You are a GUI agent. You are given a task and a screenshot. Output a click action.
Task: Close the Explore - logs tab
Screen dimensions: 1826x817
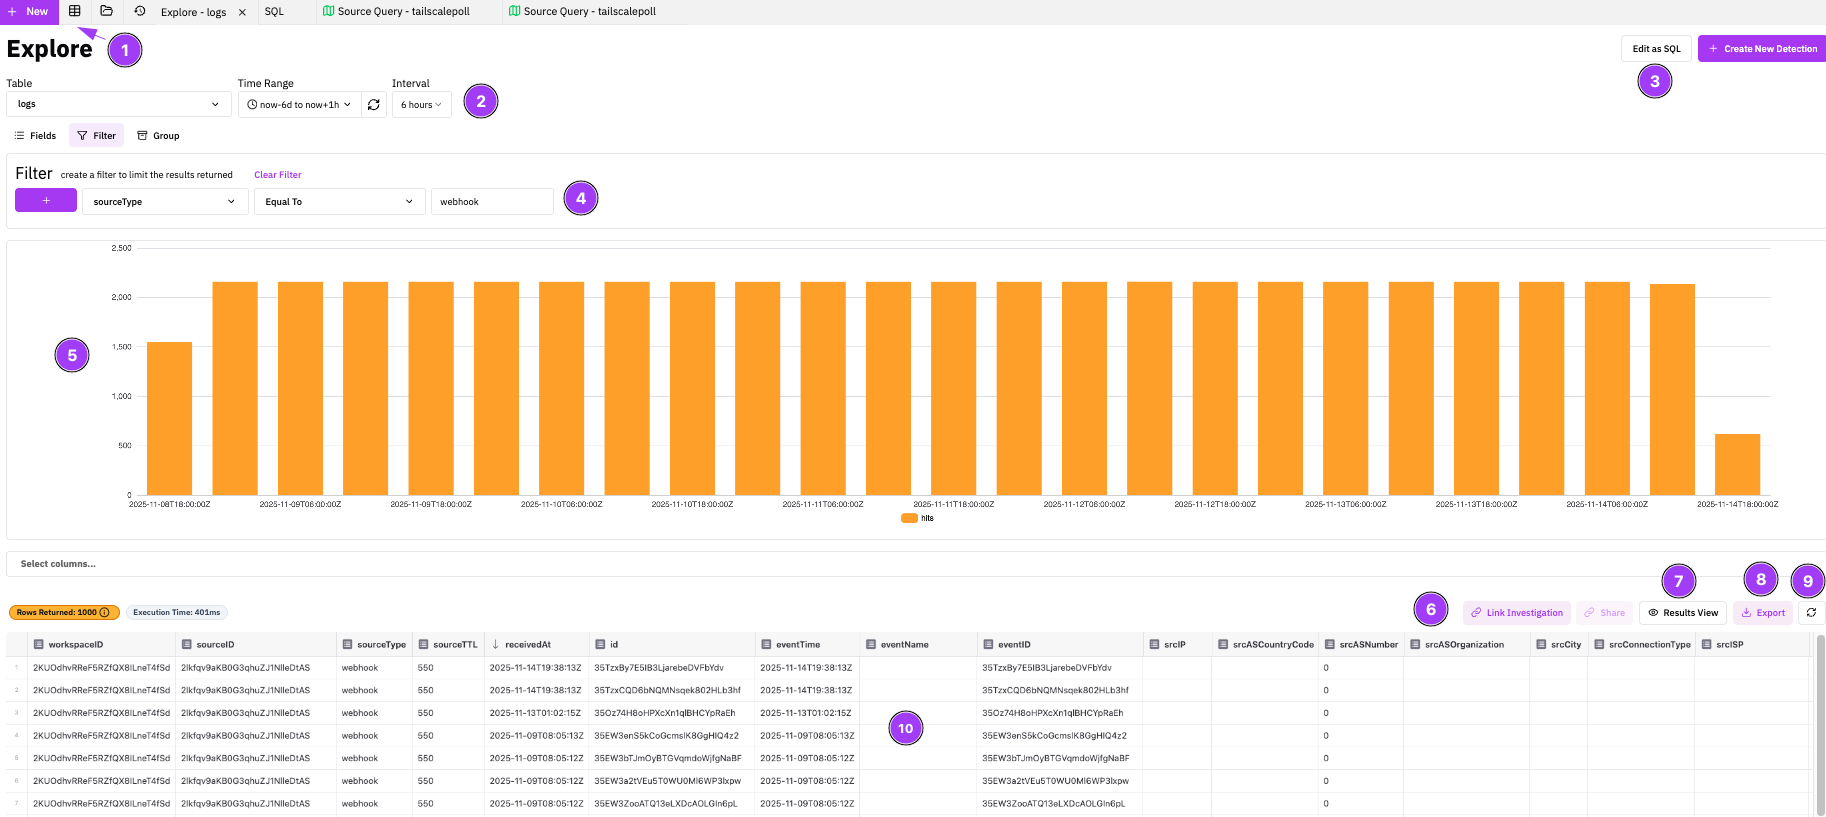point(242,12)
